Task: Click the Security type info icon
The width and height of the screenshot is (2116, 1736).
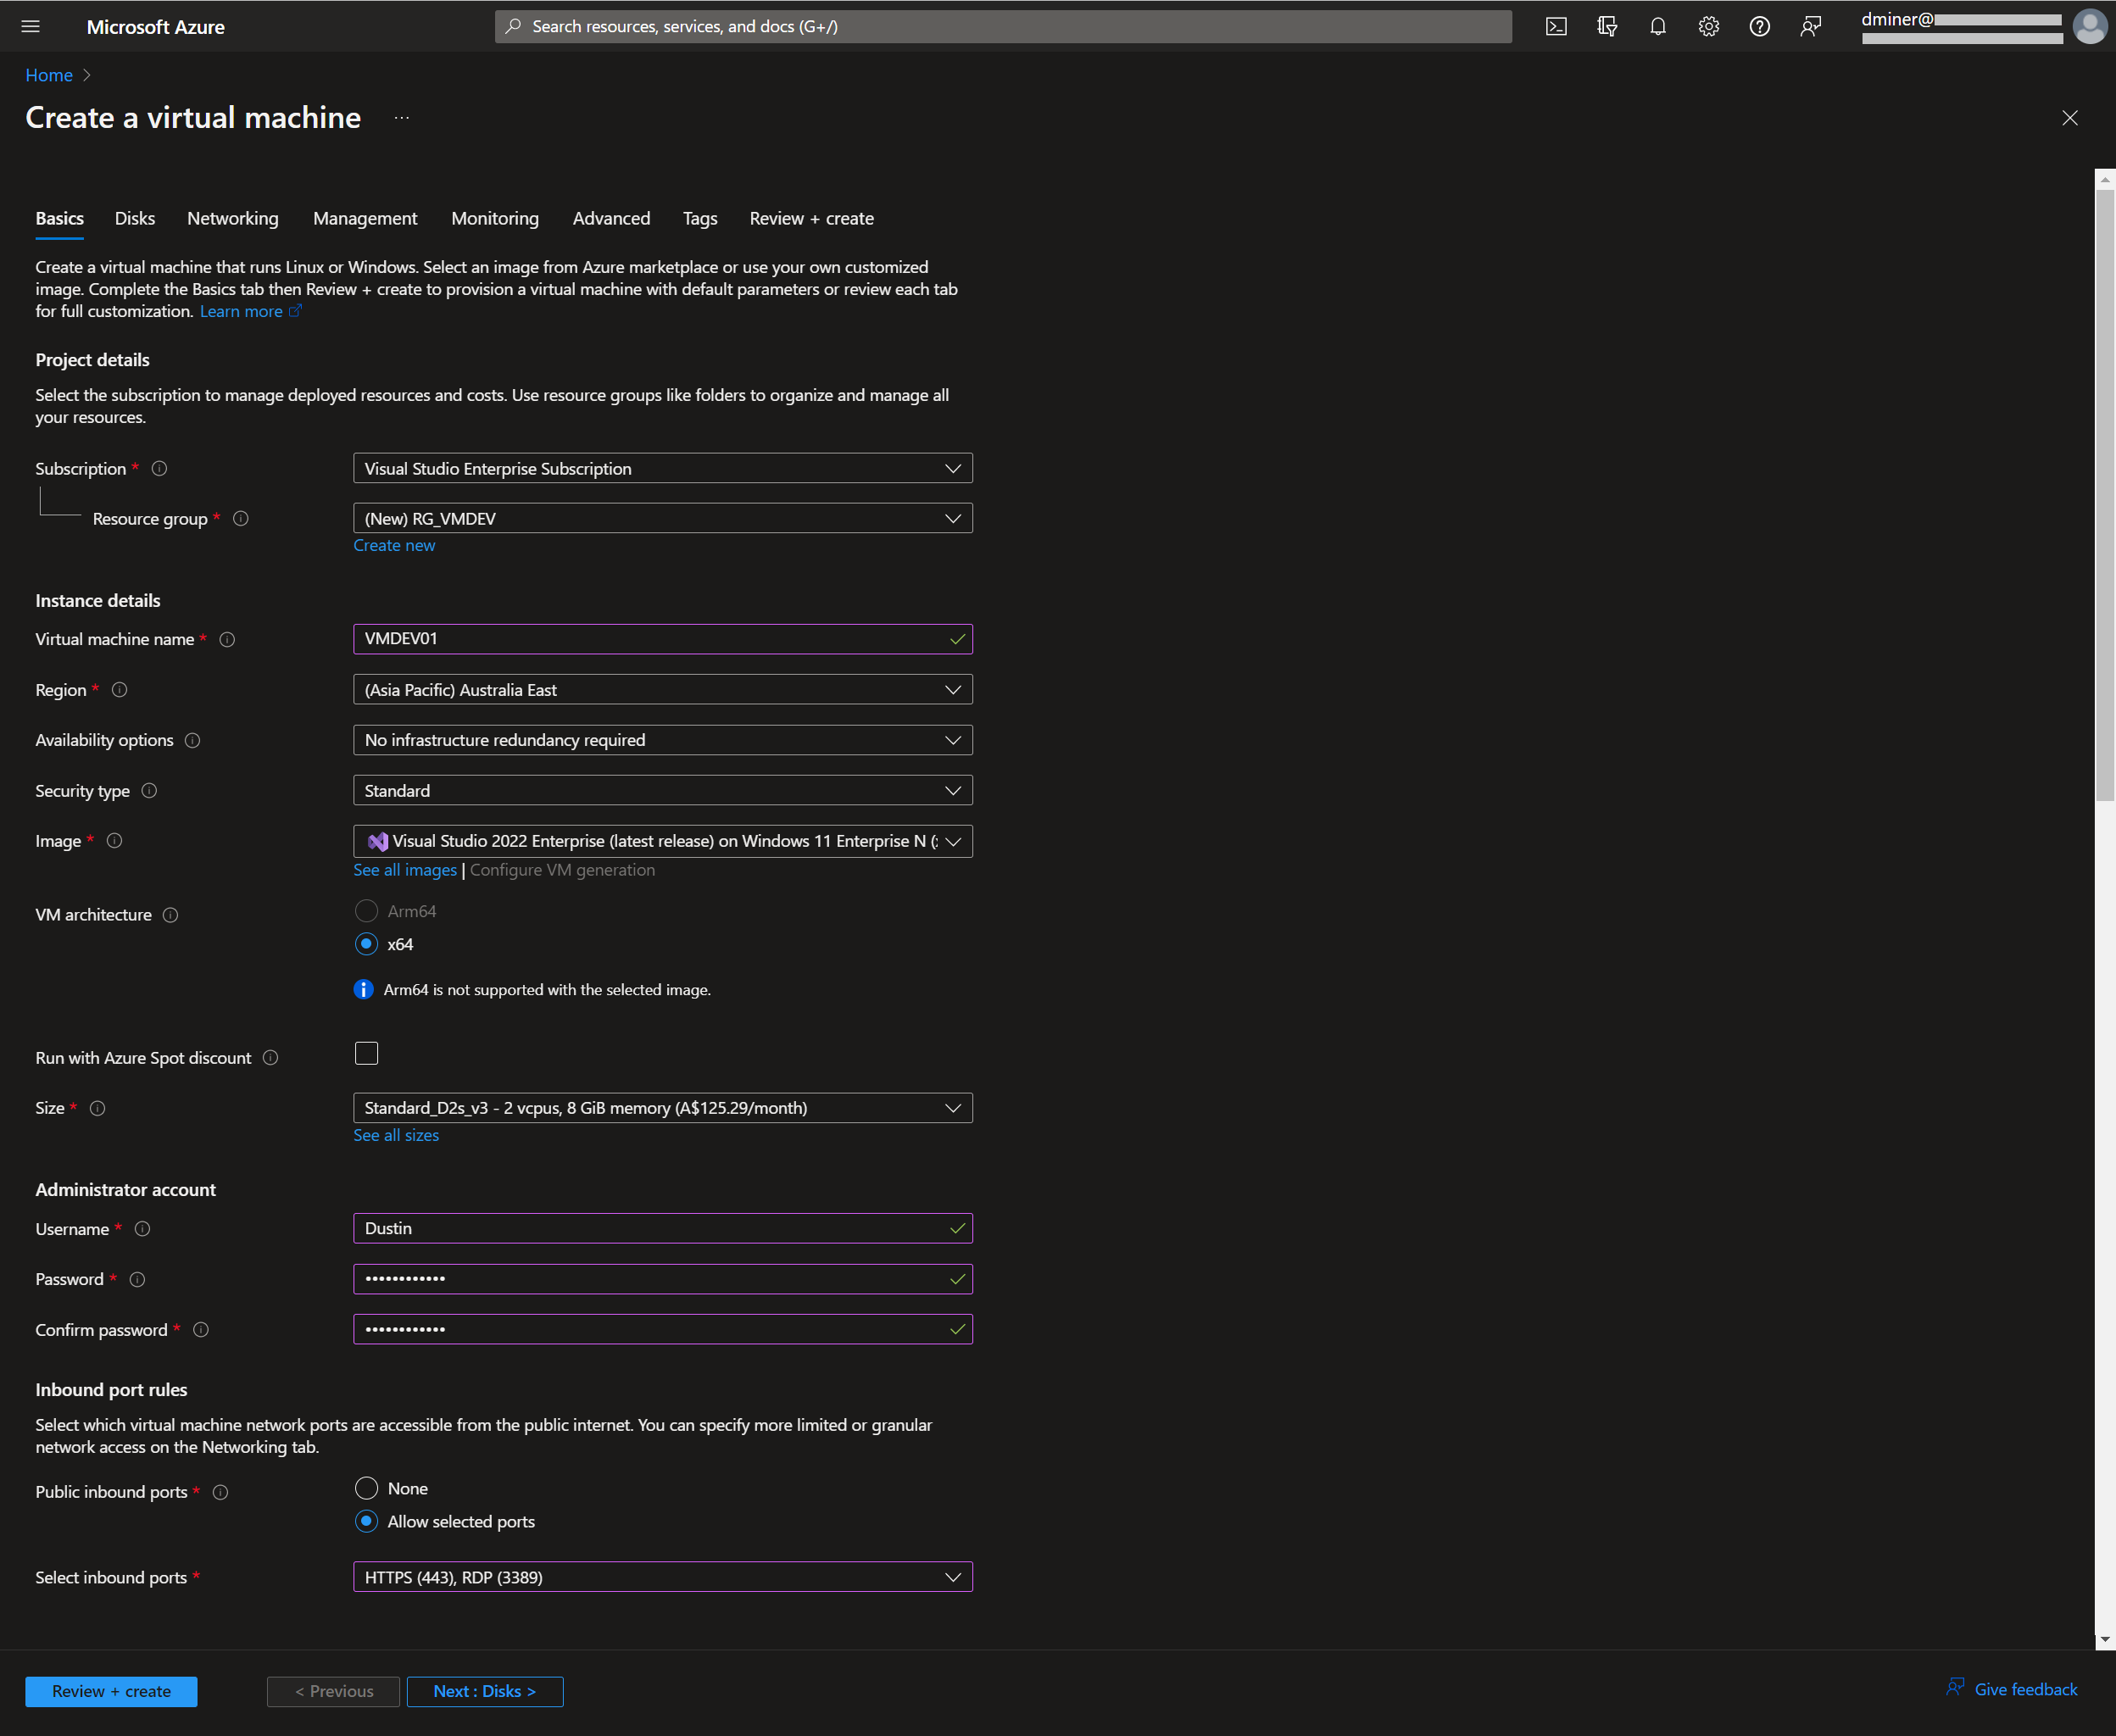Action: click(149, 791)
